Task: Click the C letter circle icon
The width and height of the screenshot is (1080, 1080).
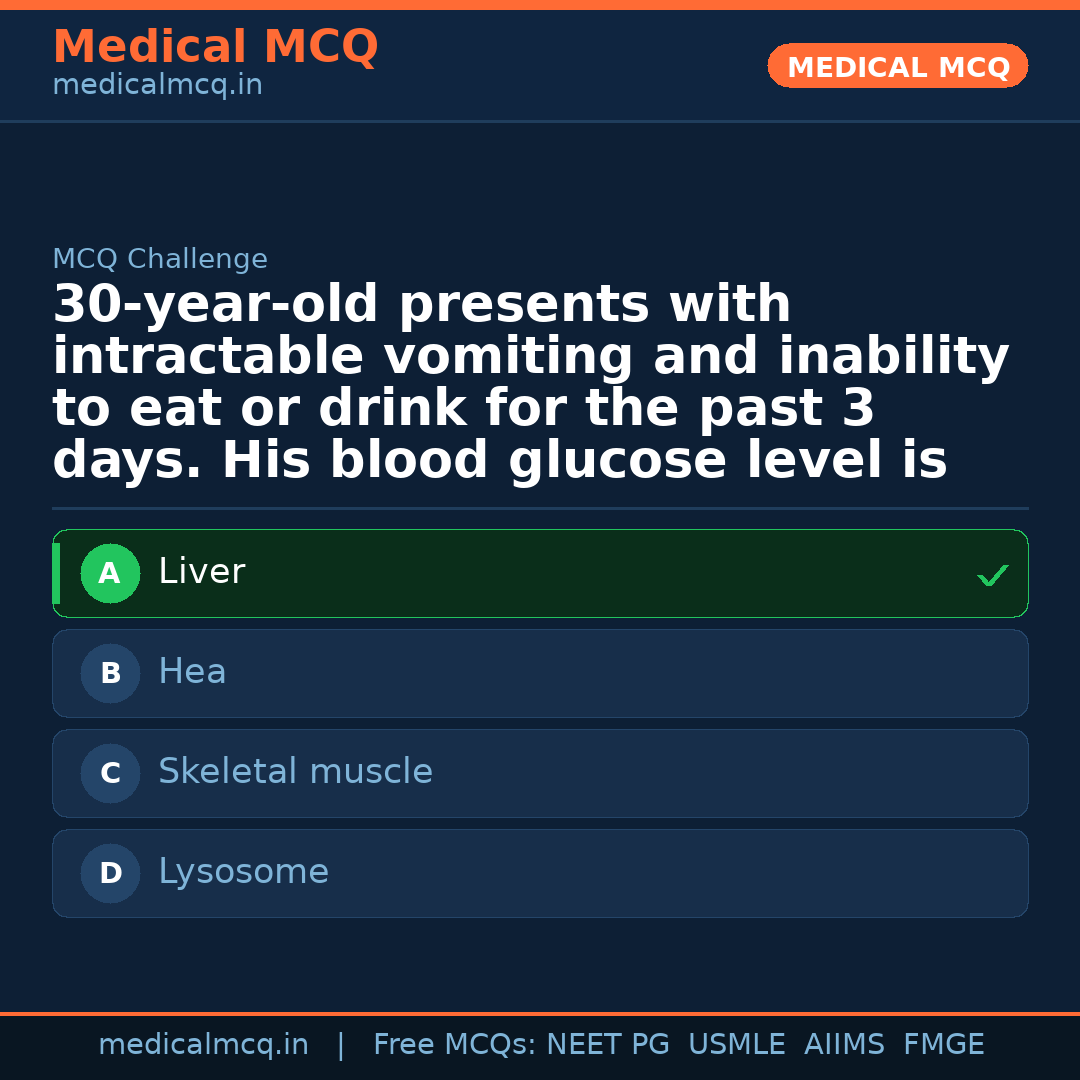Action: click(110, 774)
